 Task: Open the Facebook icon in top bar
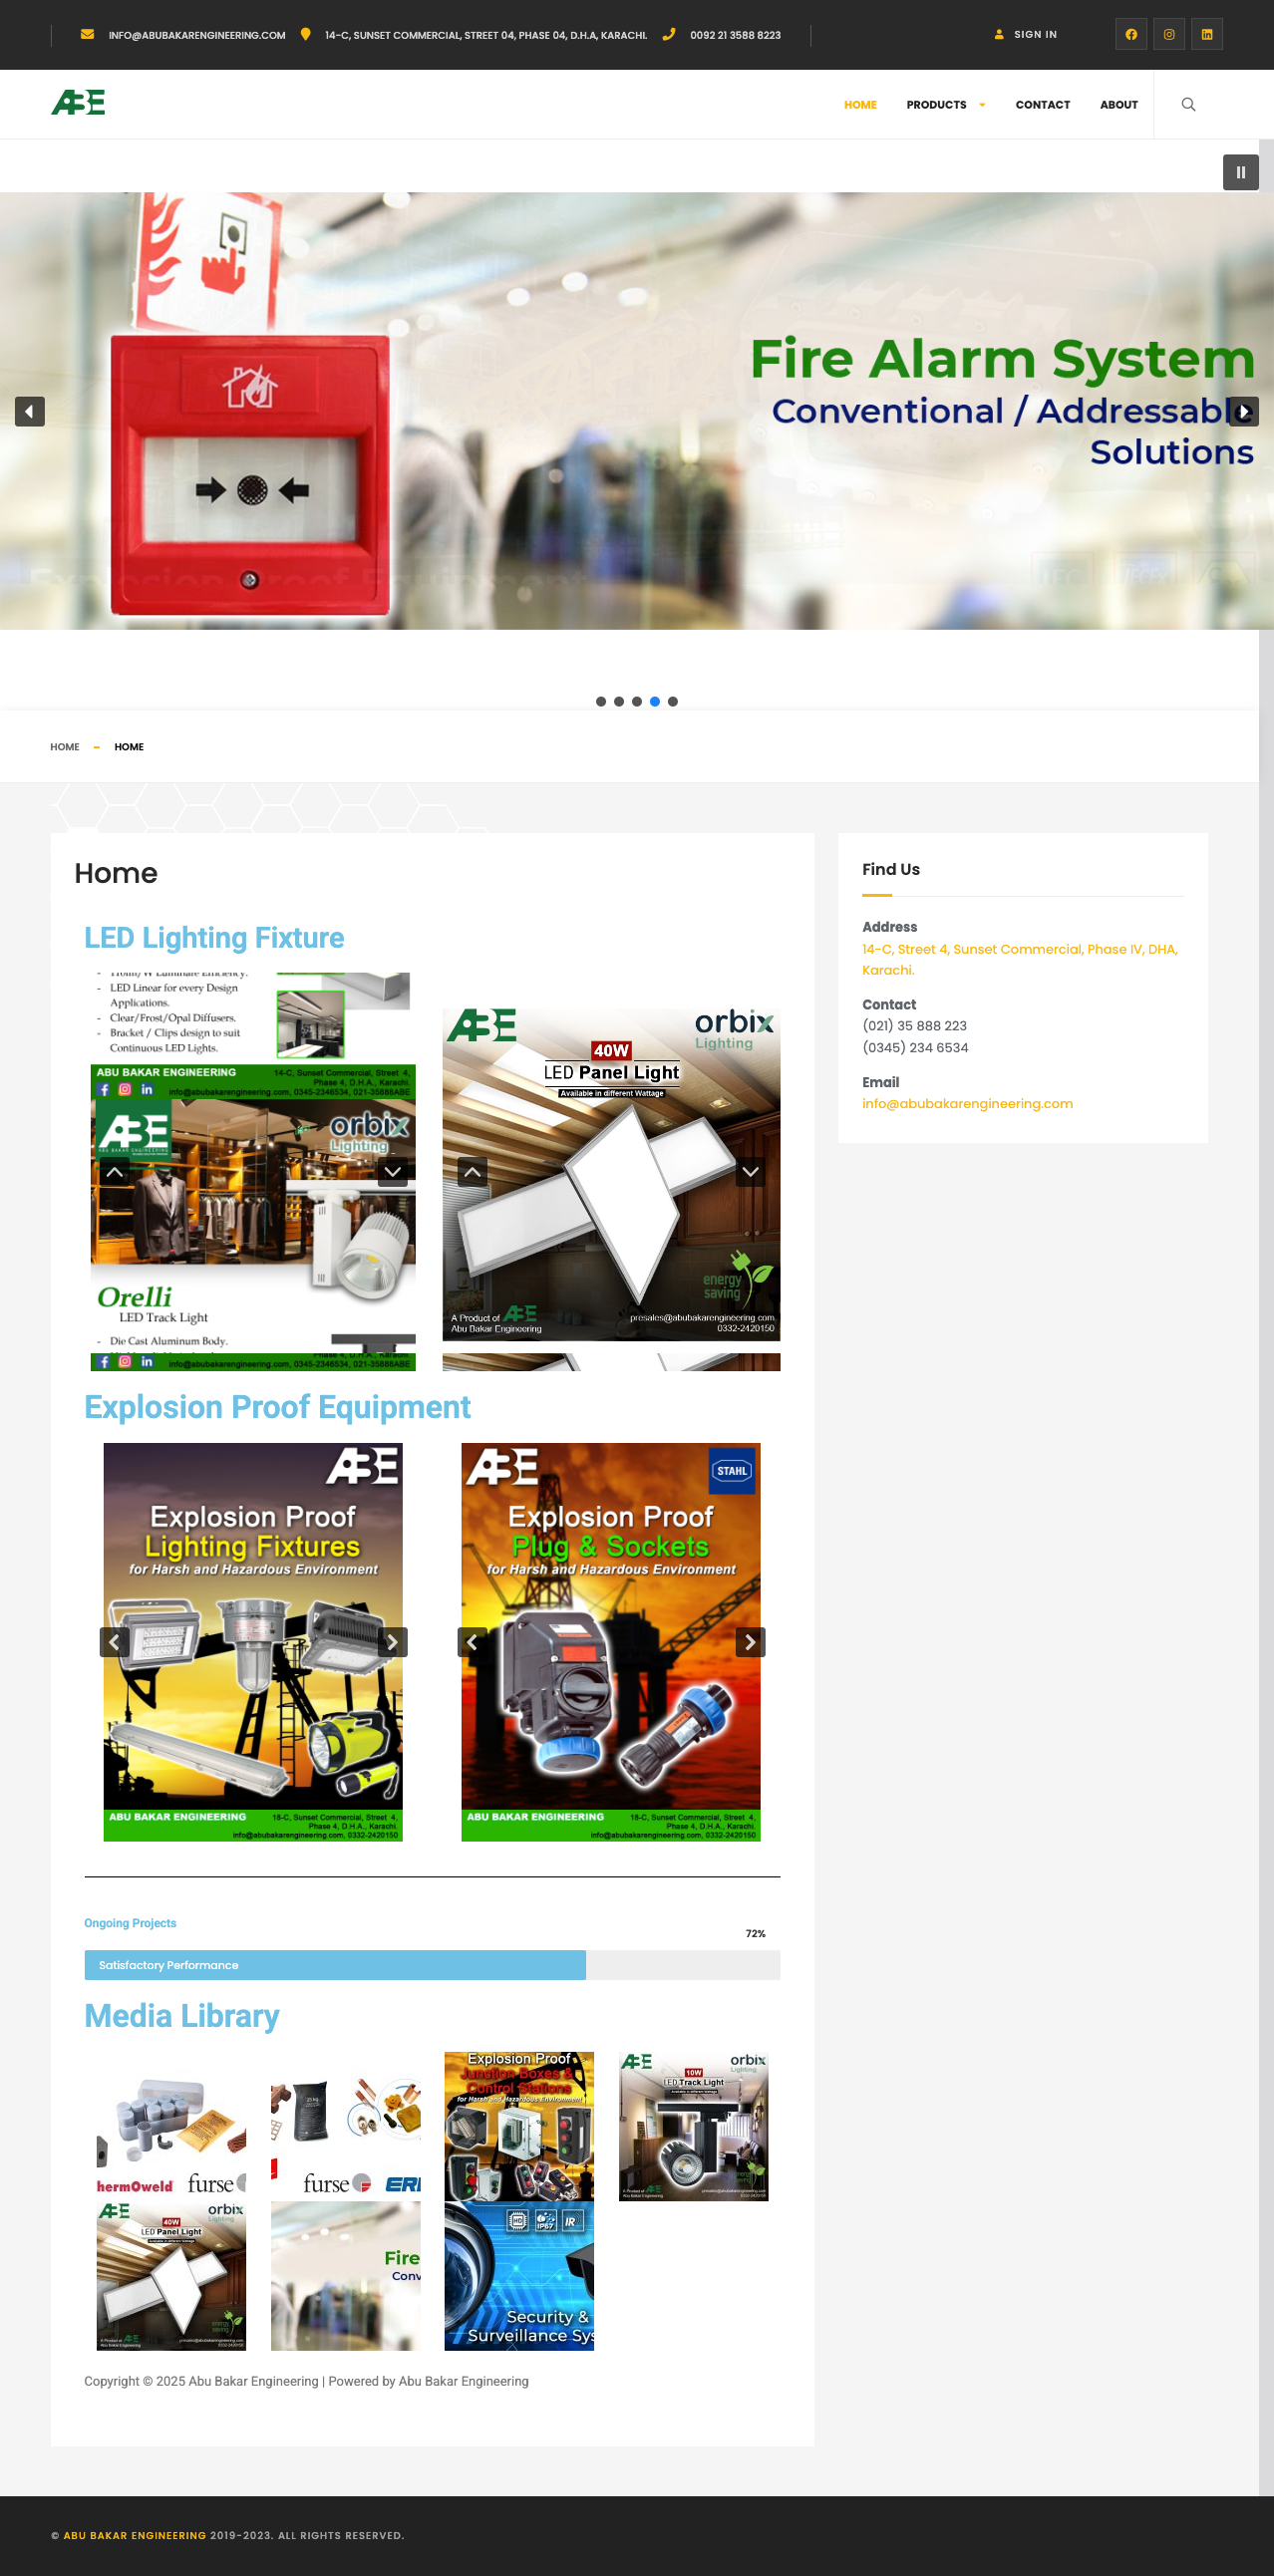coord(1130,35)
